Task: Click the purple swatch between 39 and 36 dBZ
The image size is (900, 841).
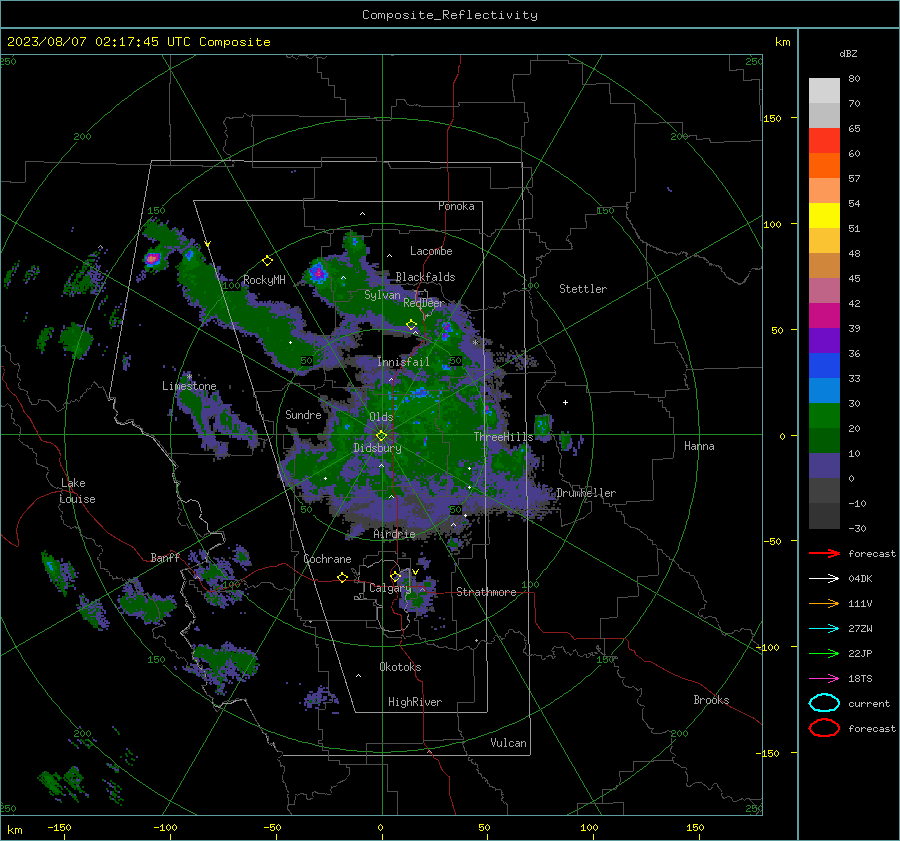Action: click(x=824, y=340)
